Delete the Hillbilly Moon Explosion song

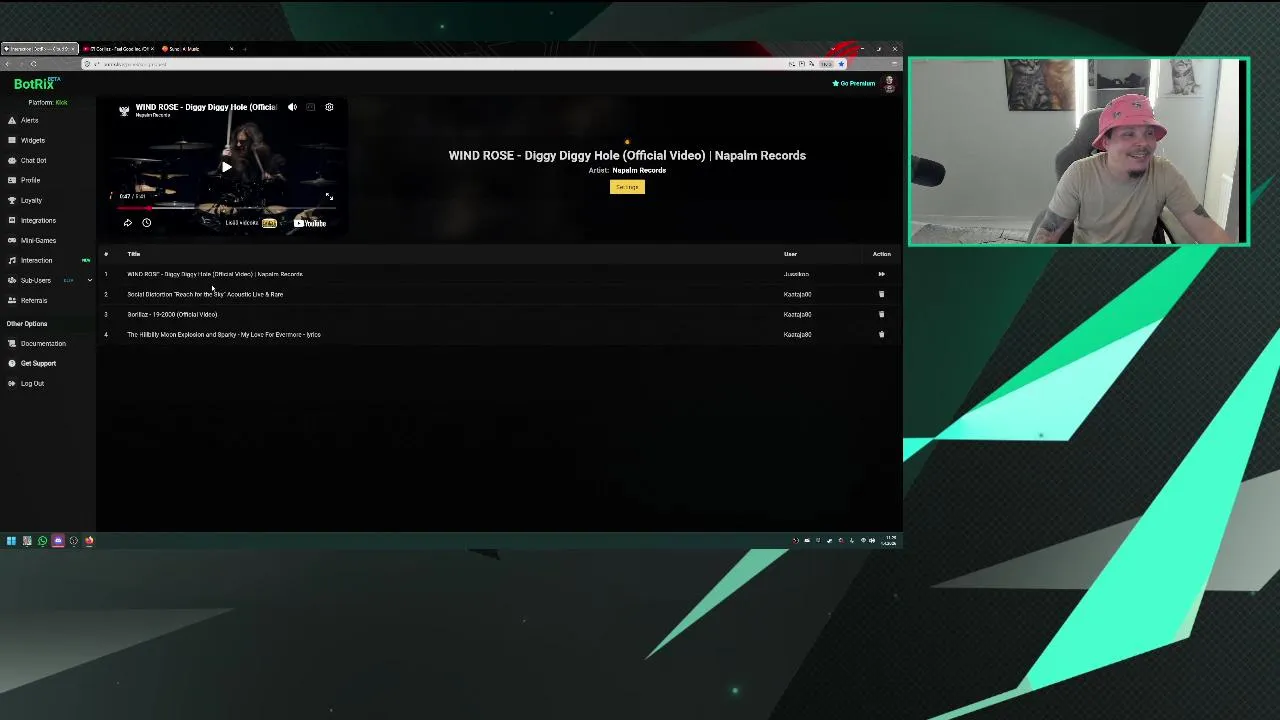point(881,334)
